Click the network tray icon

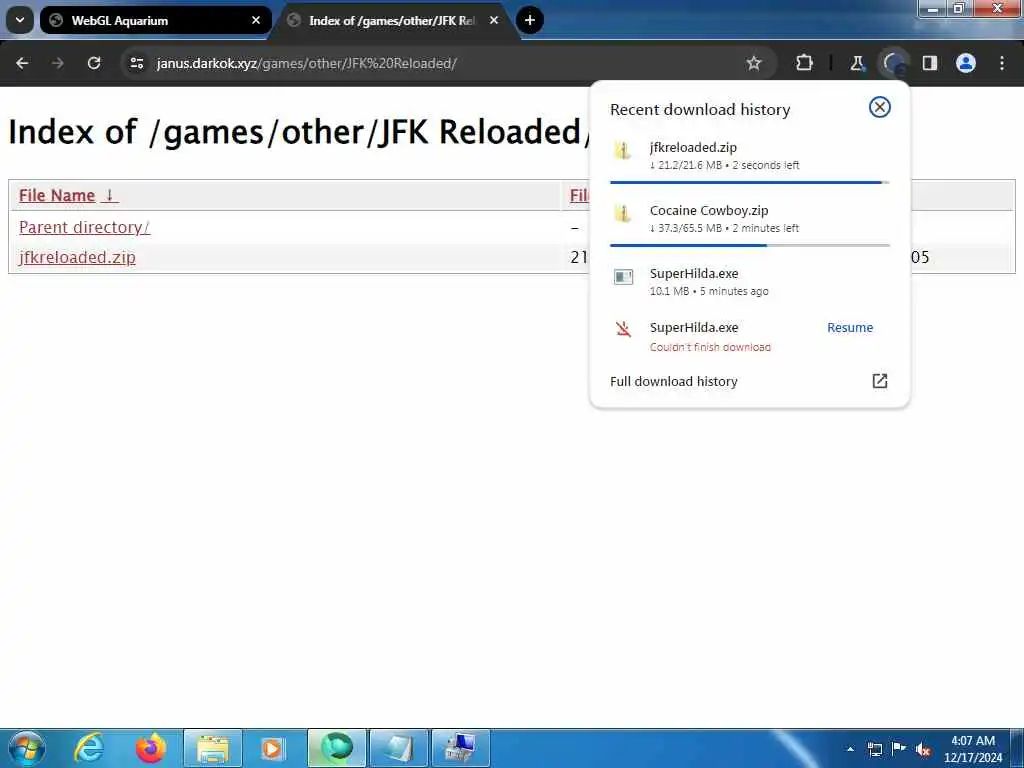[874, 749]
